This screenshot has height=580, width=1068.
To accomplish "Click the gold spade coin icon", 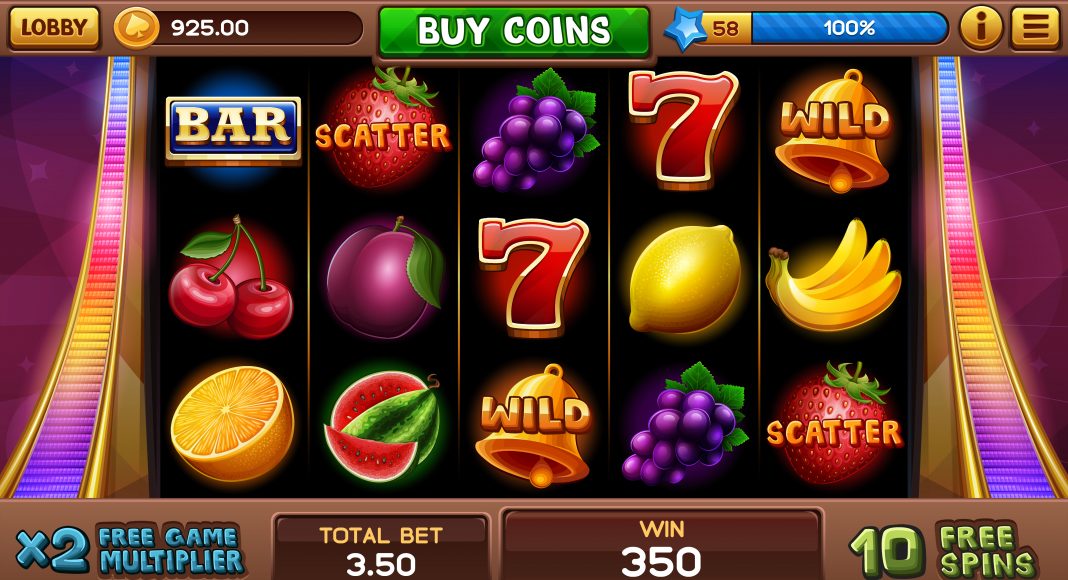I will [136, 28].
